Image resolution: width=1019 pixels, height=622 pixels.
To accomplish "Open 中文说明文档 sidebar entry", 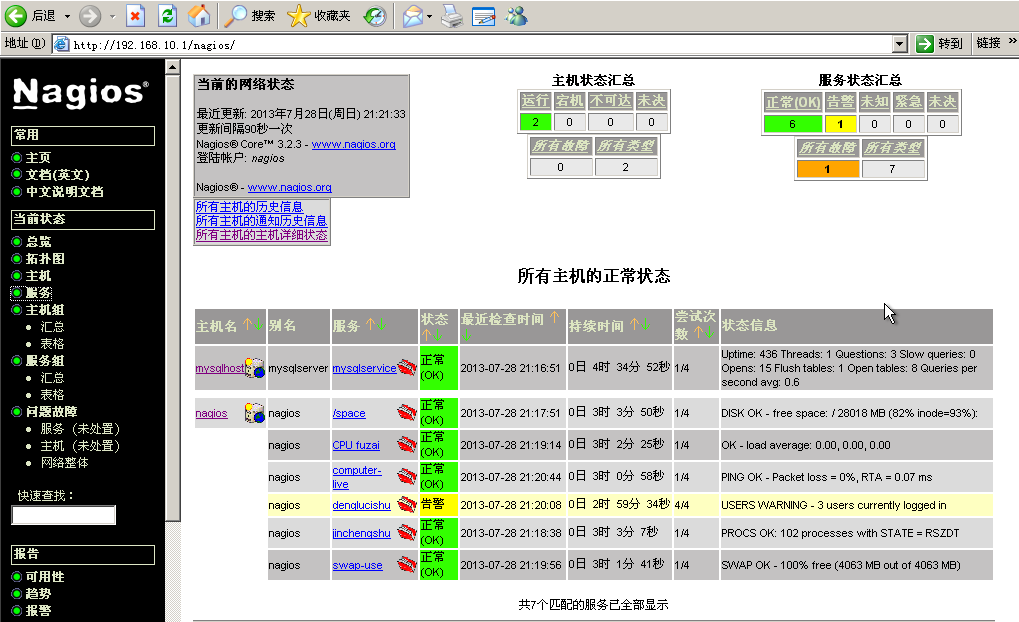I will (64, 192).
